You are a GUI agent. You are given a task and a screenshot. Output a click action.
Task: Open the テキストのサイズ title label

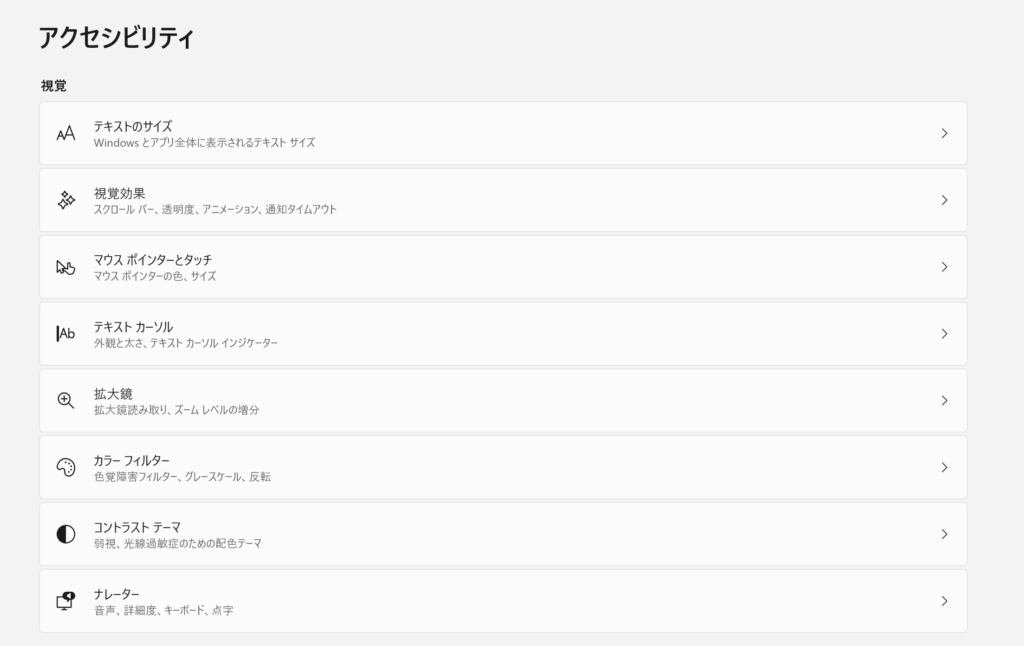pyautogui.click(x=133, y=126)
